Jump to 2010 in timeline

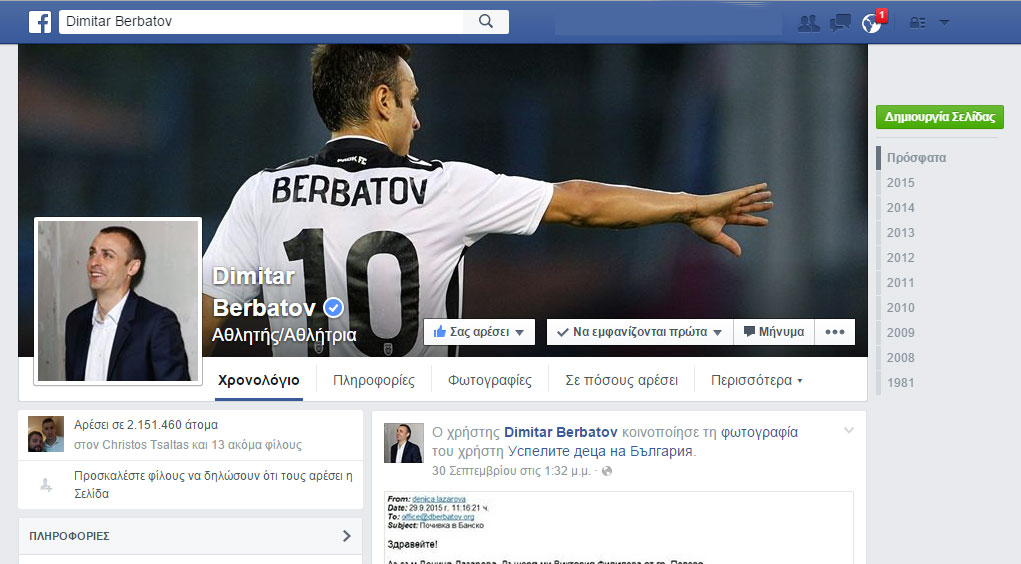(901, 307)
